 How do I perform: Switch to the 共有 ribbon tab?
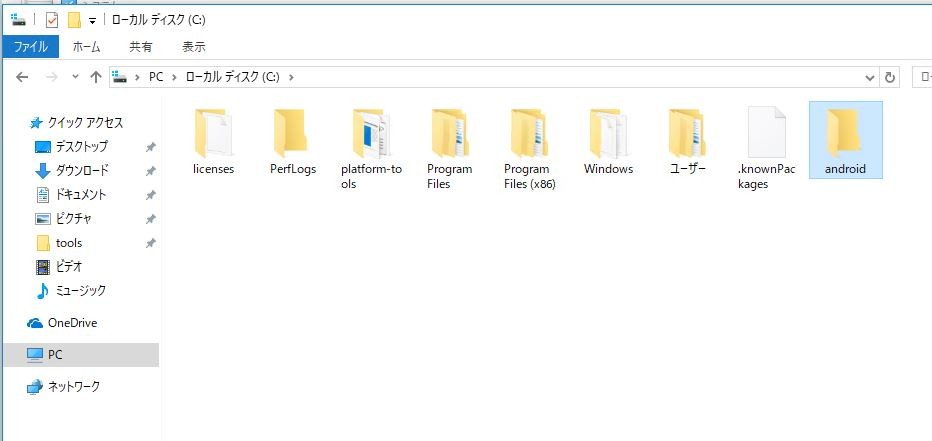coord(141,47)
